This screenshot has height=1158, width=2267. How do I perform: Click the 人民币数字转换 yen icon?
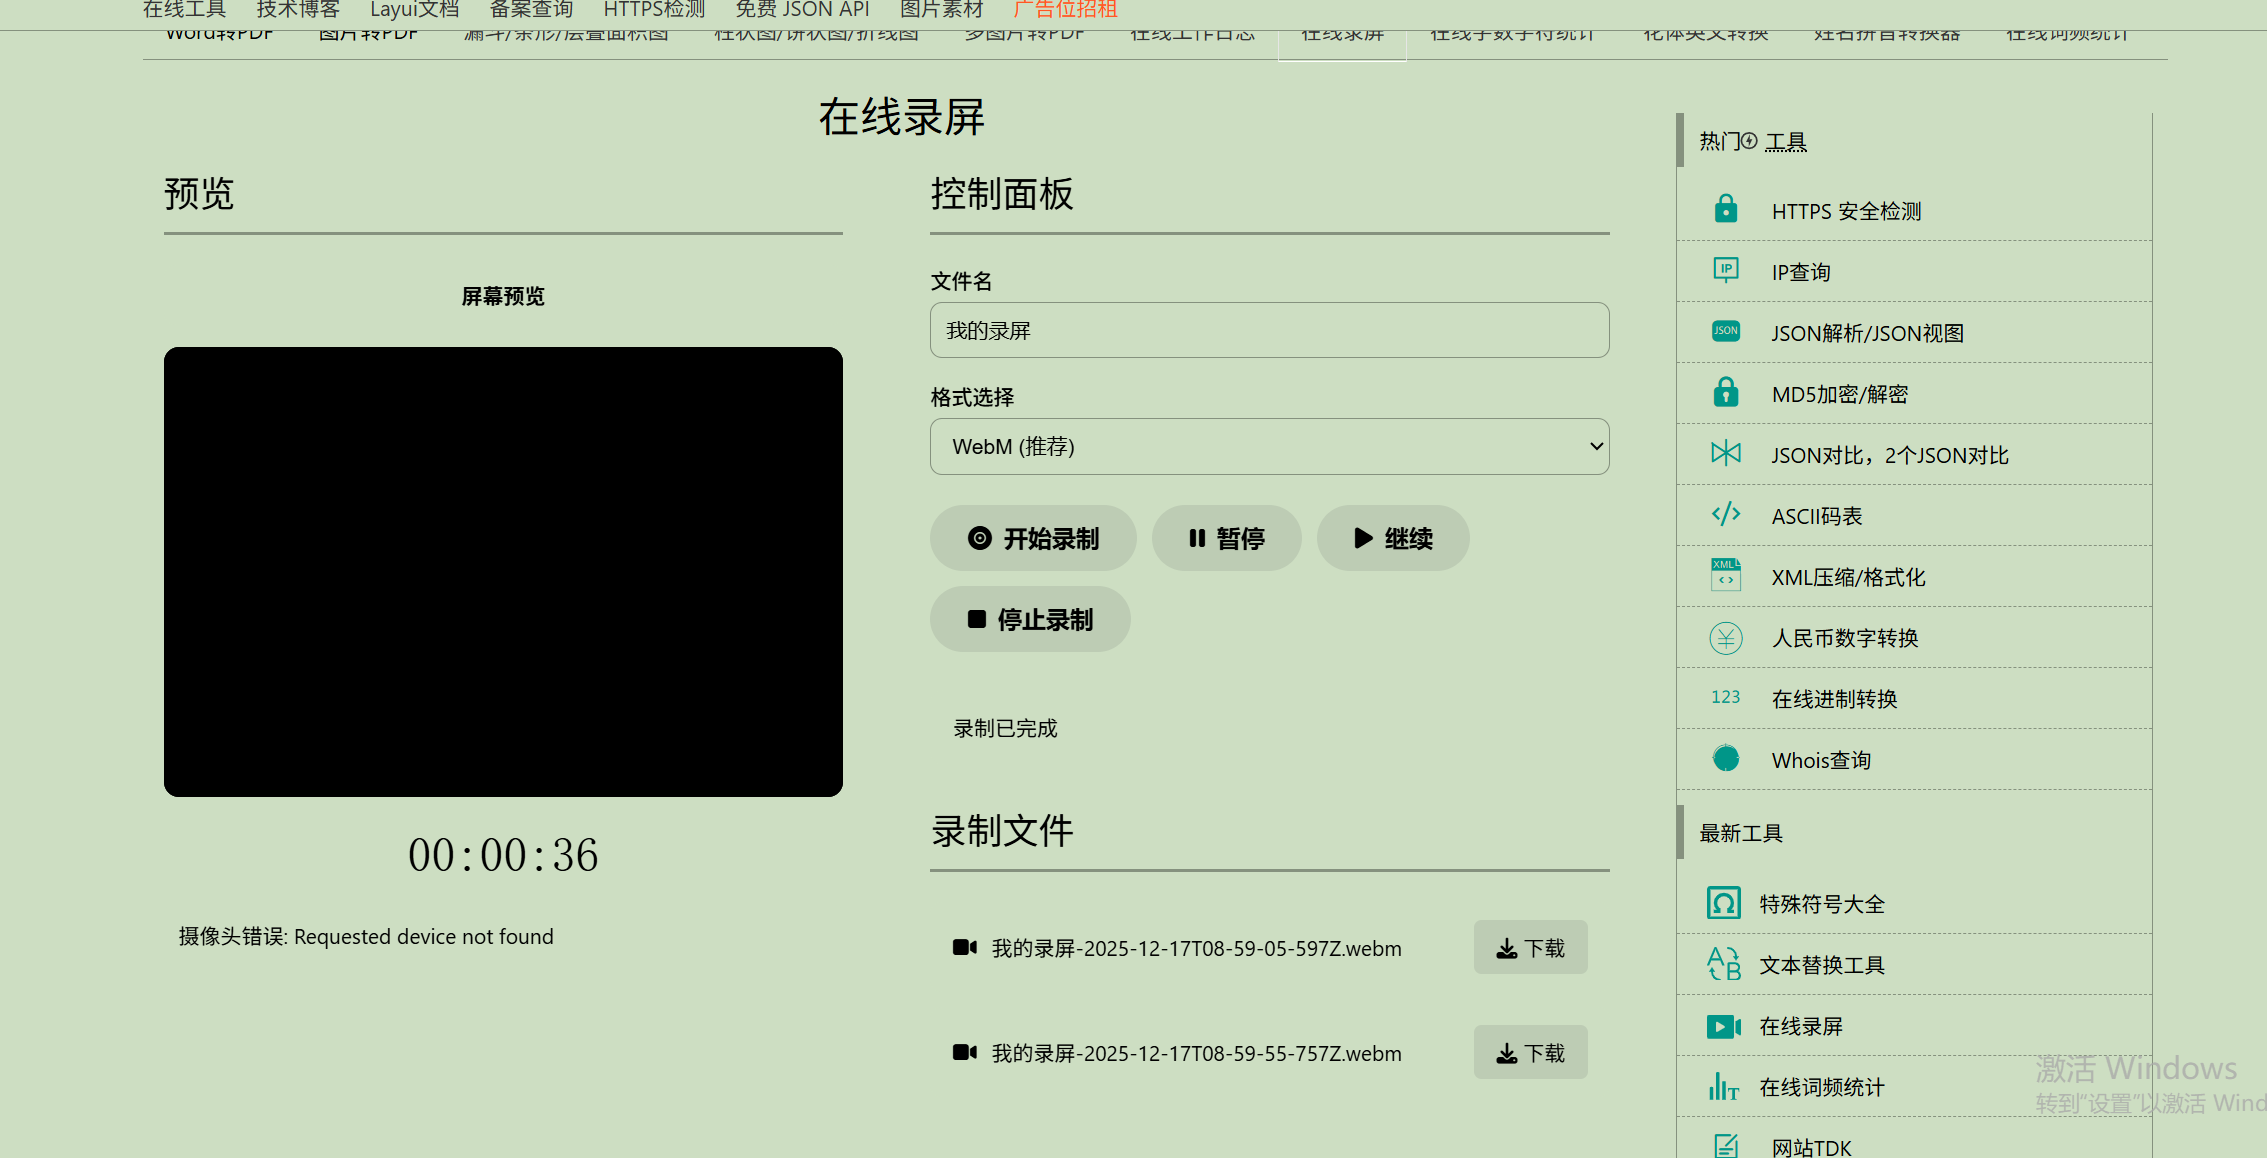pyautogui.click(x=1725, y=637)
